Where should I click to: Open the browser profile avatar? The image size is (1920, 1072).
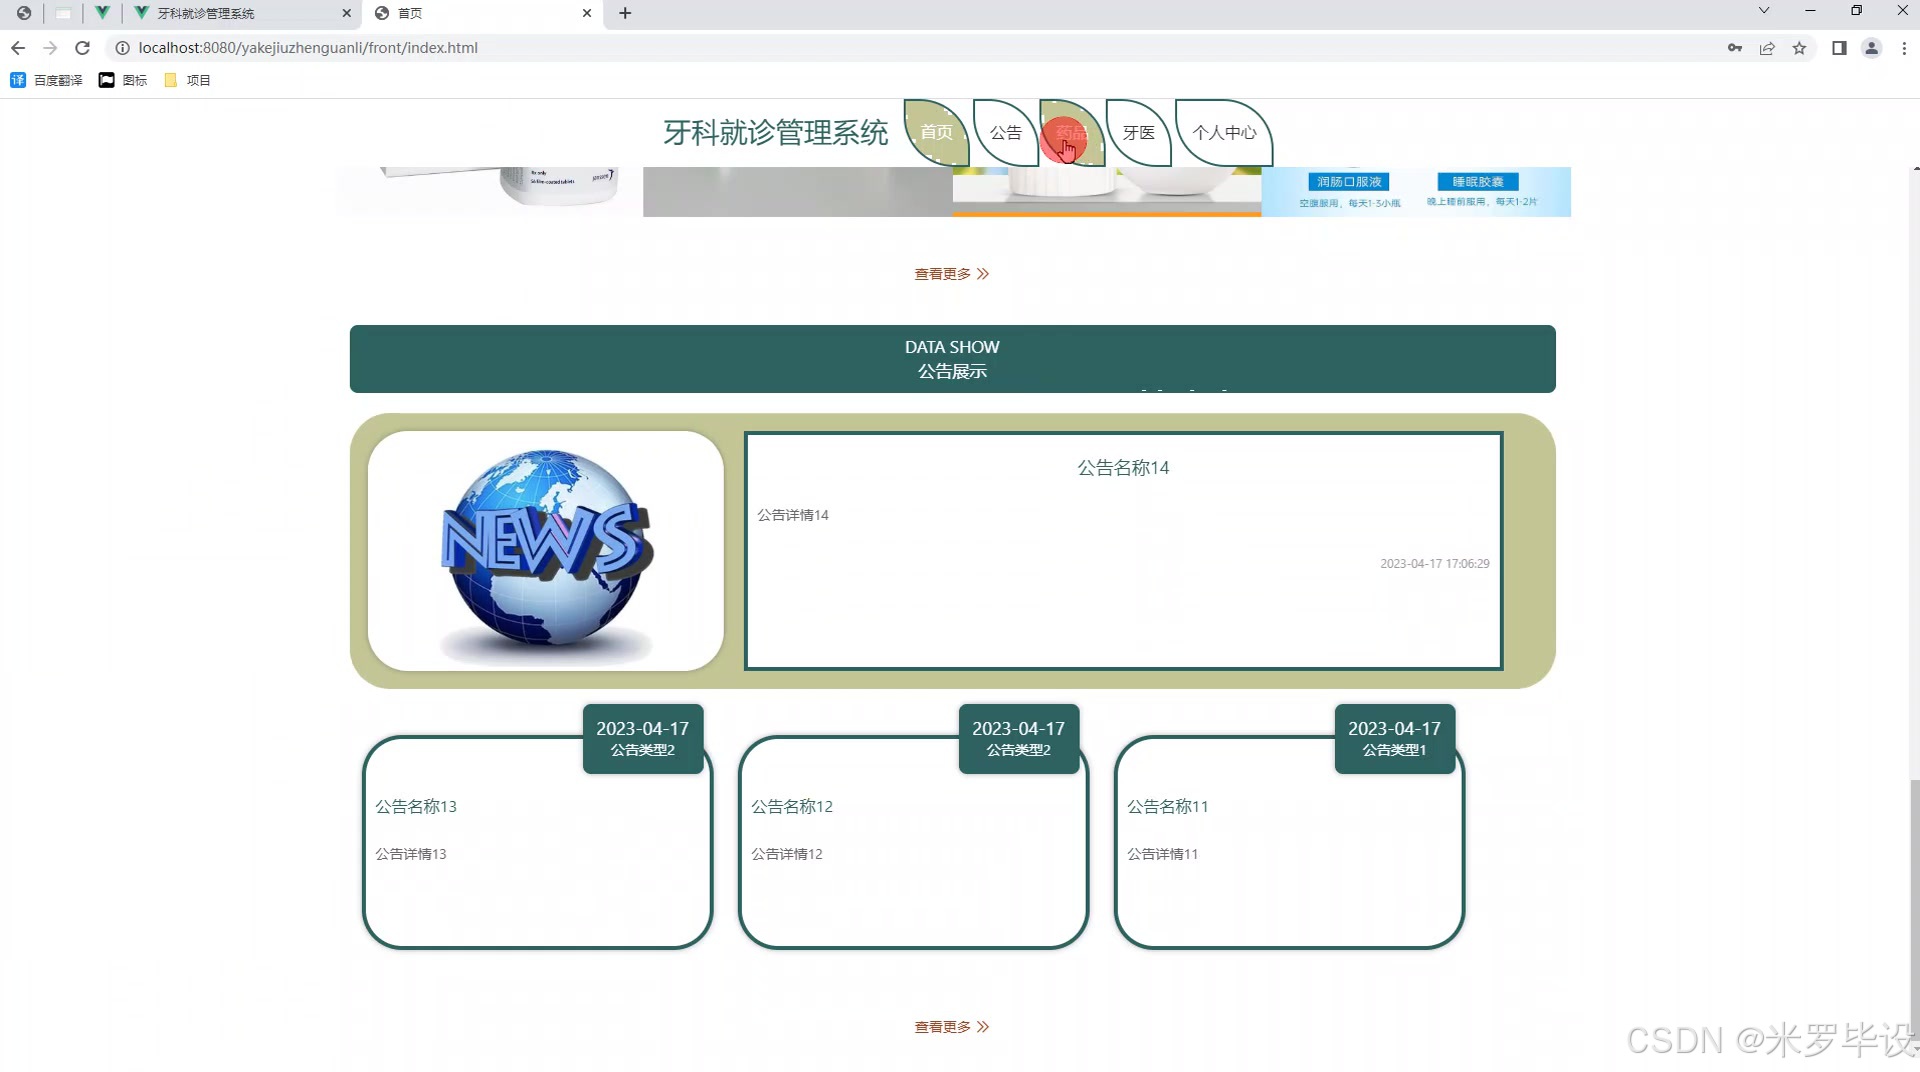click(x=1872, y=47)
